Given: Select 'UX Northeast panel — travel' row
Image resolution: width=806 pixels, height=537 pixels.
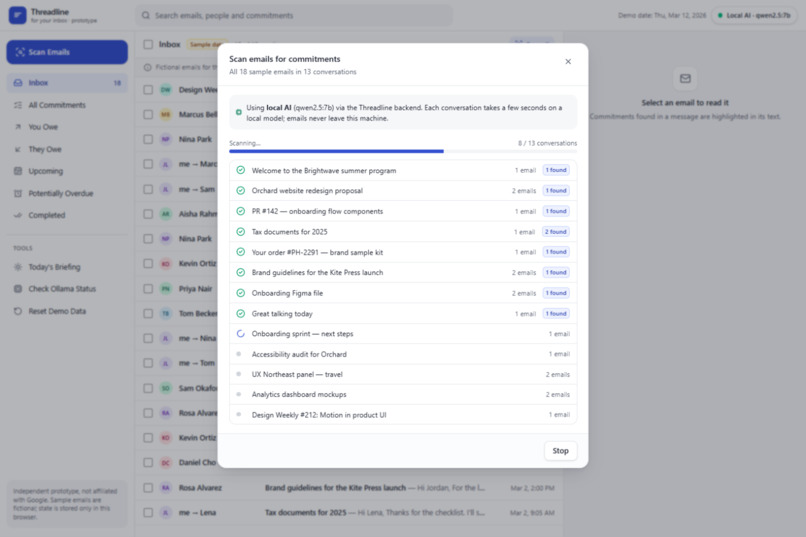Looking at the screenshot, I should pos(403,374).
